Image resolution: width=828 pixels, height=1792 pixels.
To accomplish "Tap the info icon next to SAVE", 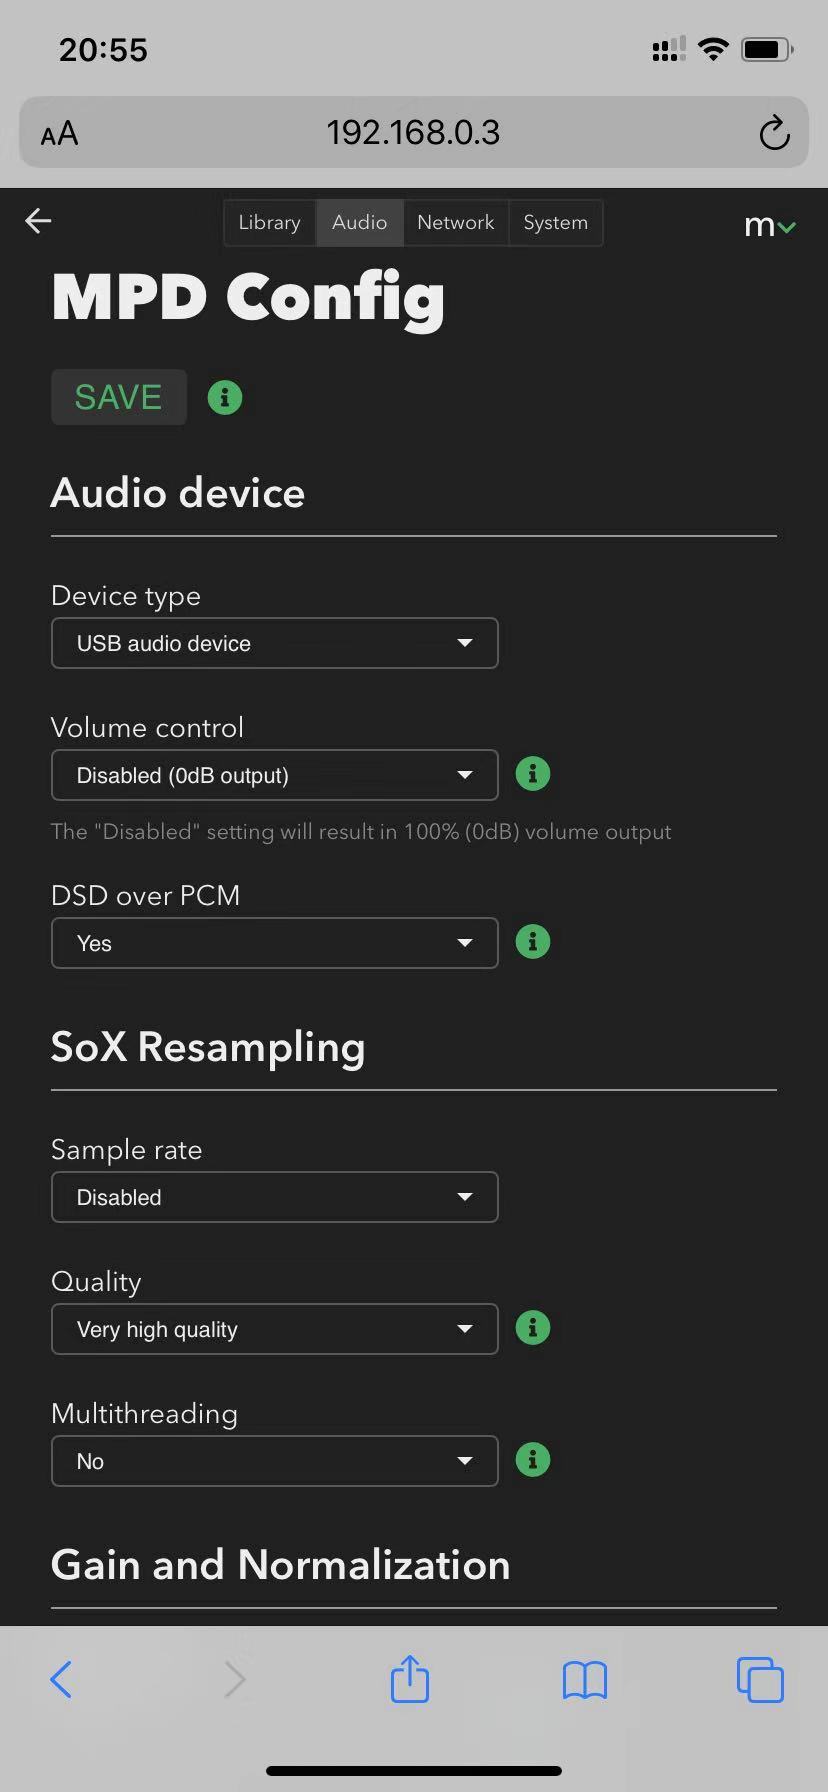I will (225, 398).
